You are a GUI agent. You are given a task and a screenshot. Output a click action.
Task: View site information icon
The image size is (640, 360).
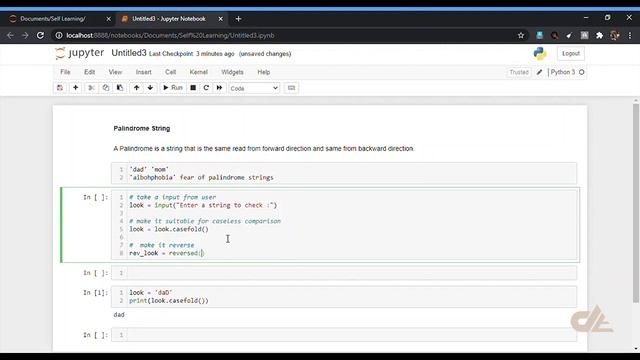pyautogui.click(x=59, y=36)
